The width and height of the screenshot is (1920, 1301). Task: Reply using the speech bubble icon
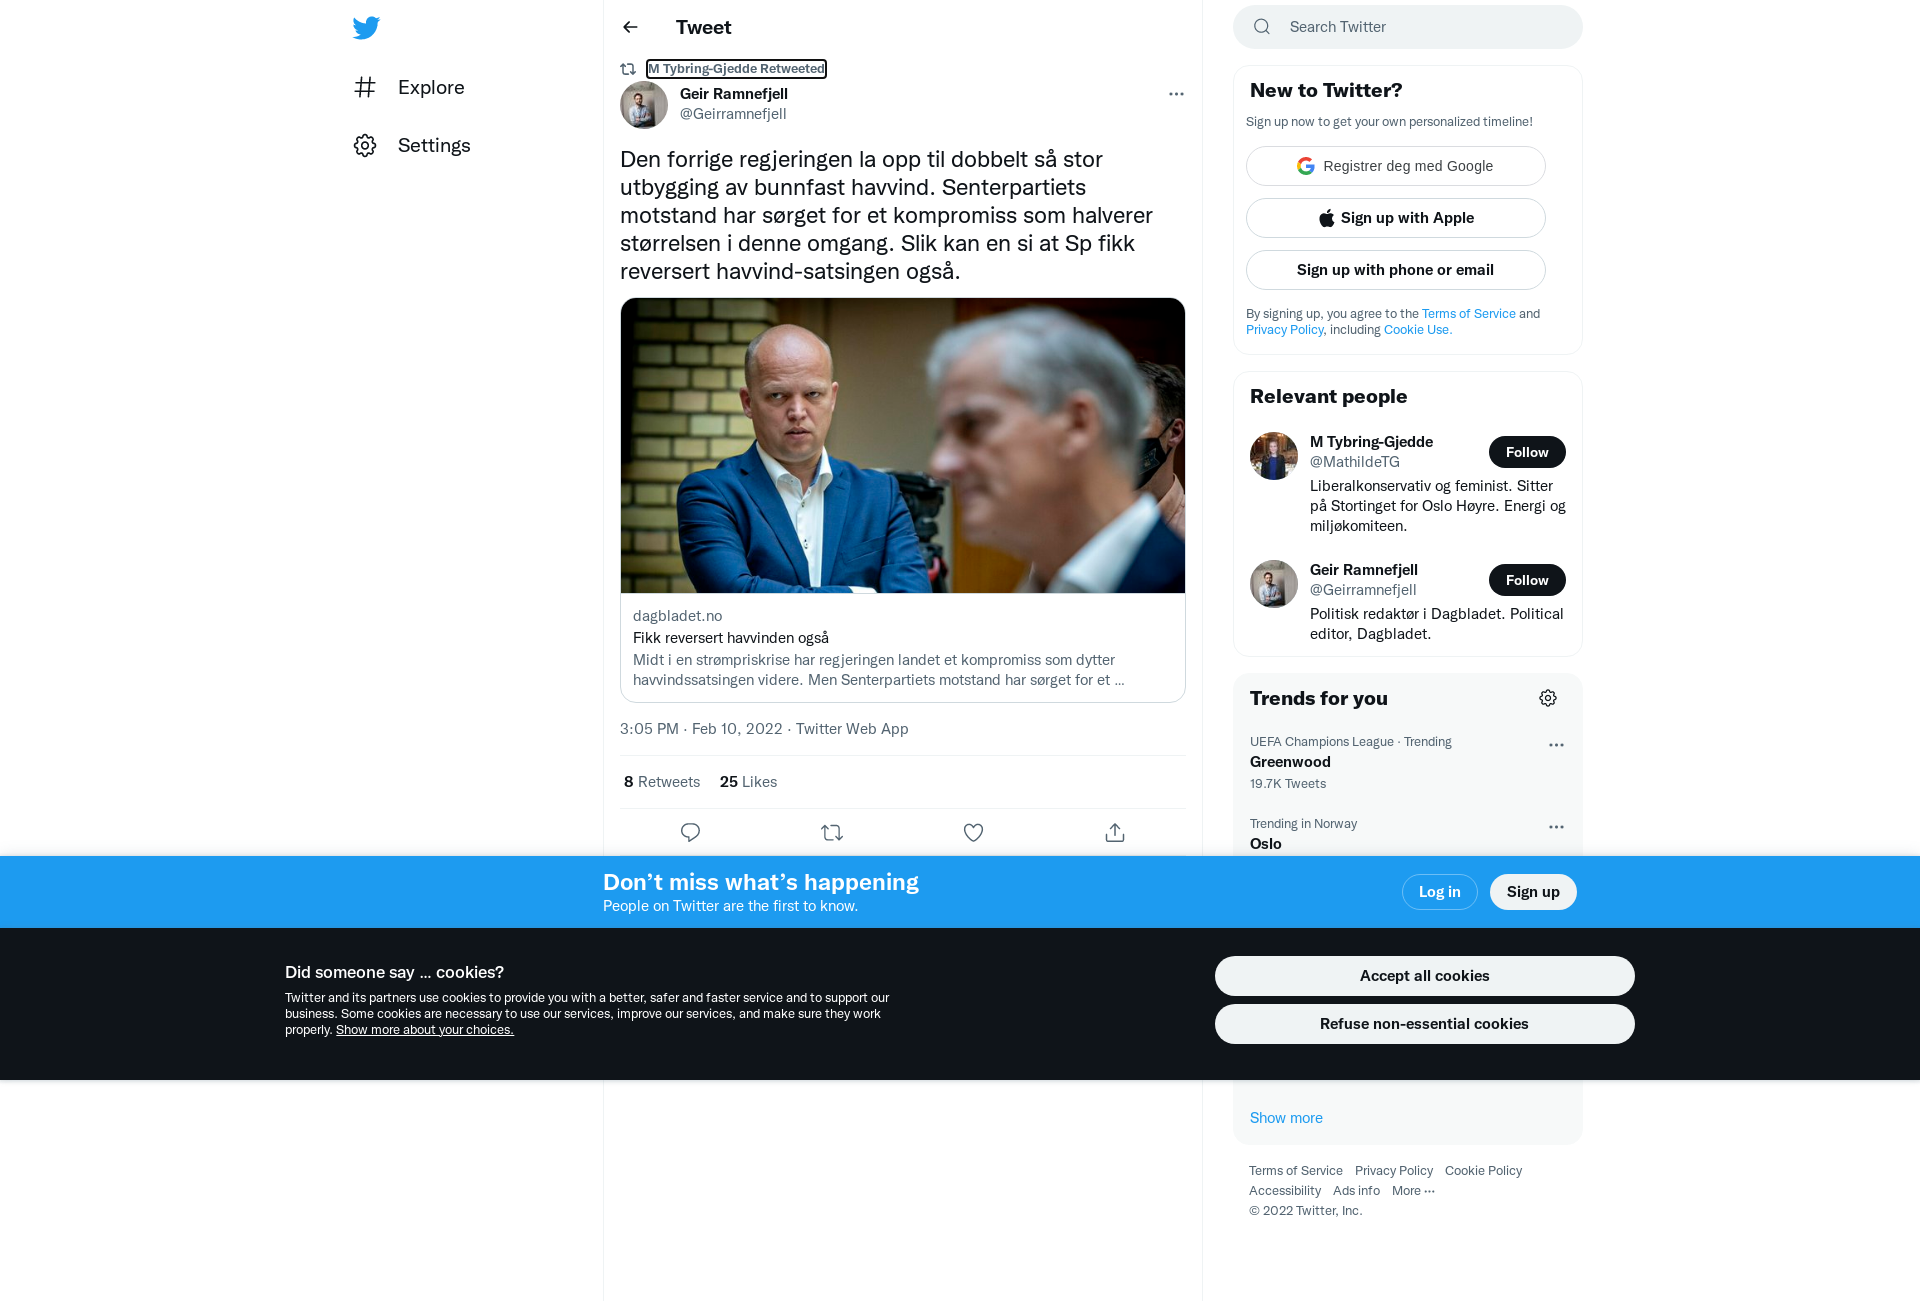click(x=690, y=832)
